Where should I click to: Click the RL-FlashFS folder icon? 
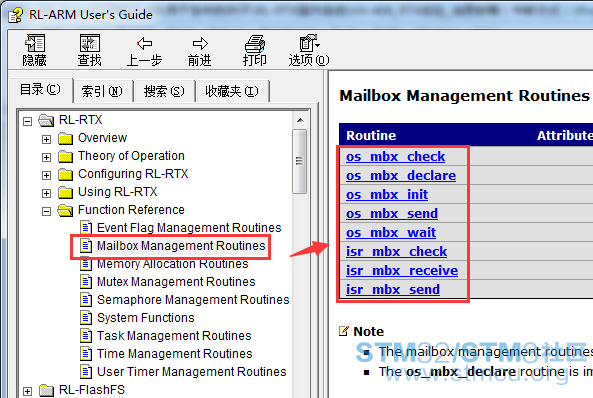point(46,390)
